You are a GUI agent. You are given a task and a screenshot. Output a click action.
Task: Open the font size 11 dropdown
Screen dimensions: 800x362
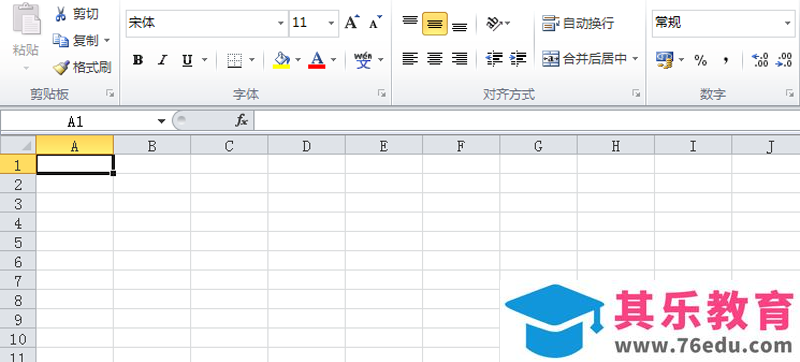point(331,23)
